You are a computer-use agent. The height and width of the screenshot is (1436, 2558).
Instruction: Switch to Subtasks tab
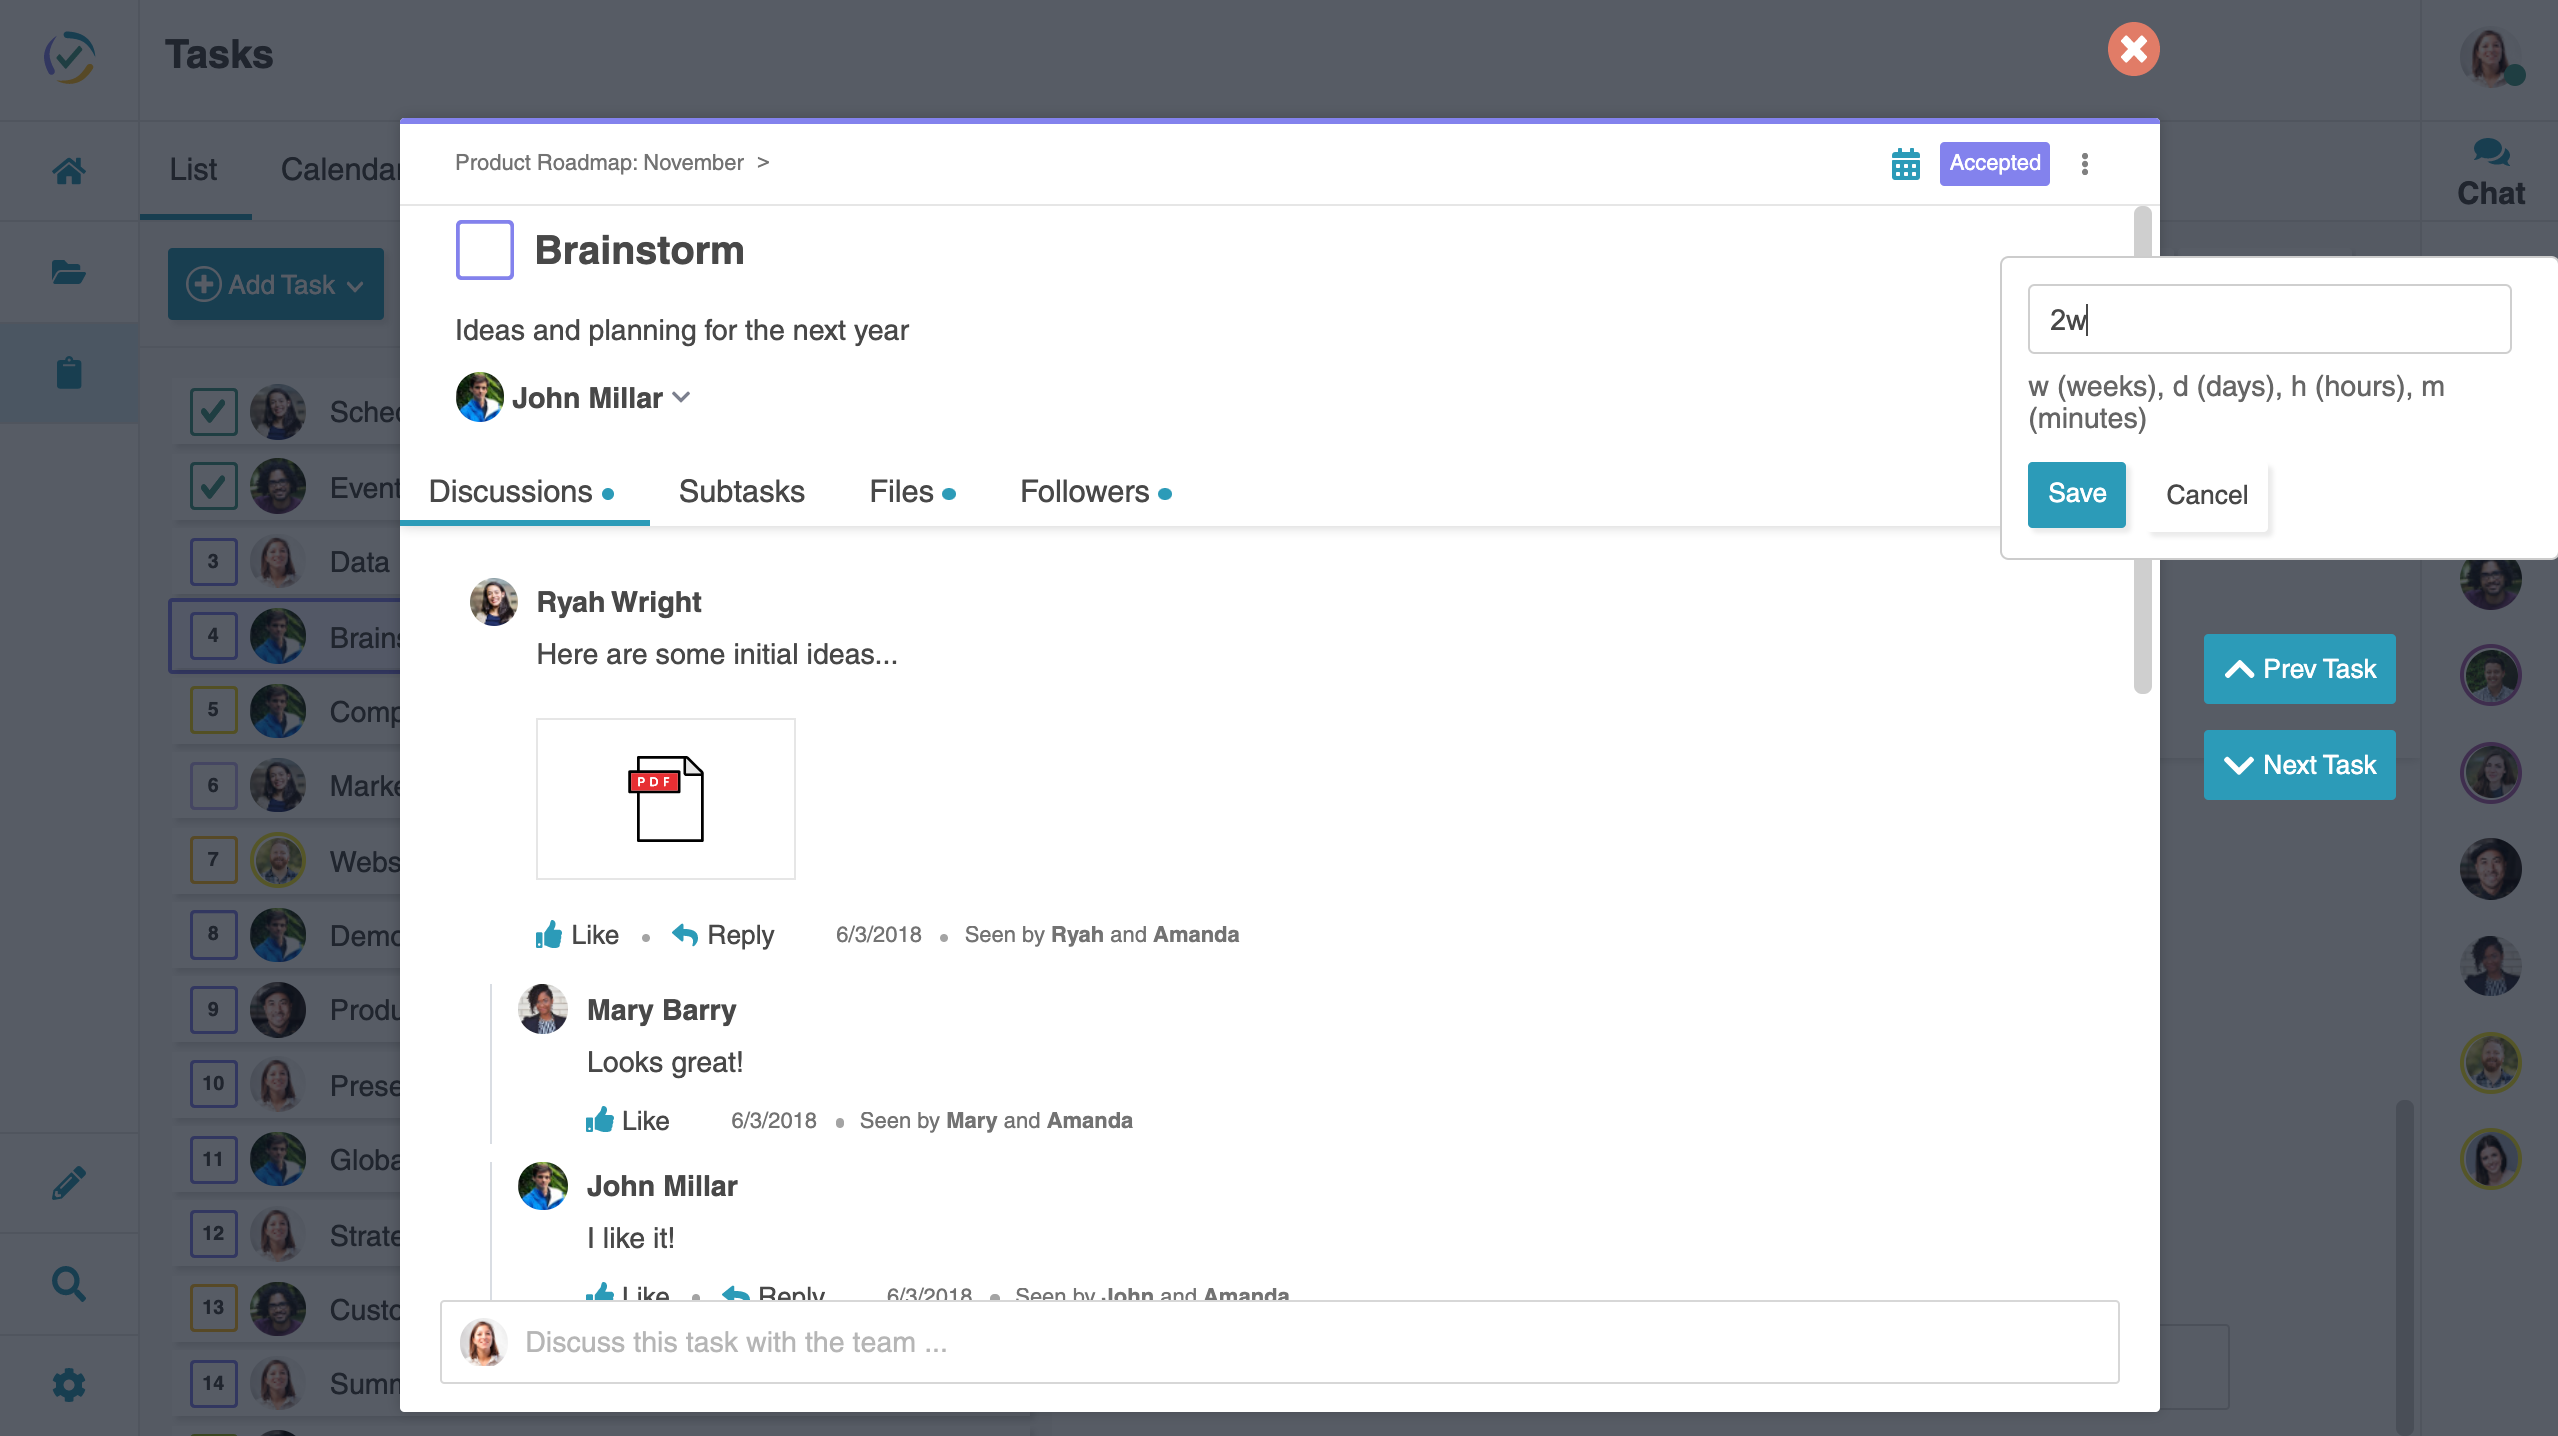741,492
